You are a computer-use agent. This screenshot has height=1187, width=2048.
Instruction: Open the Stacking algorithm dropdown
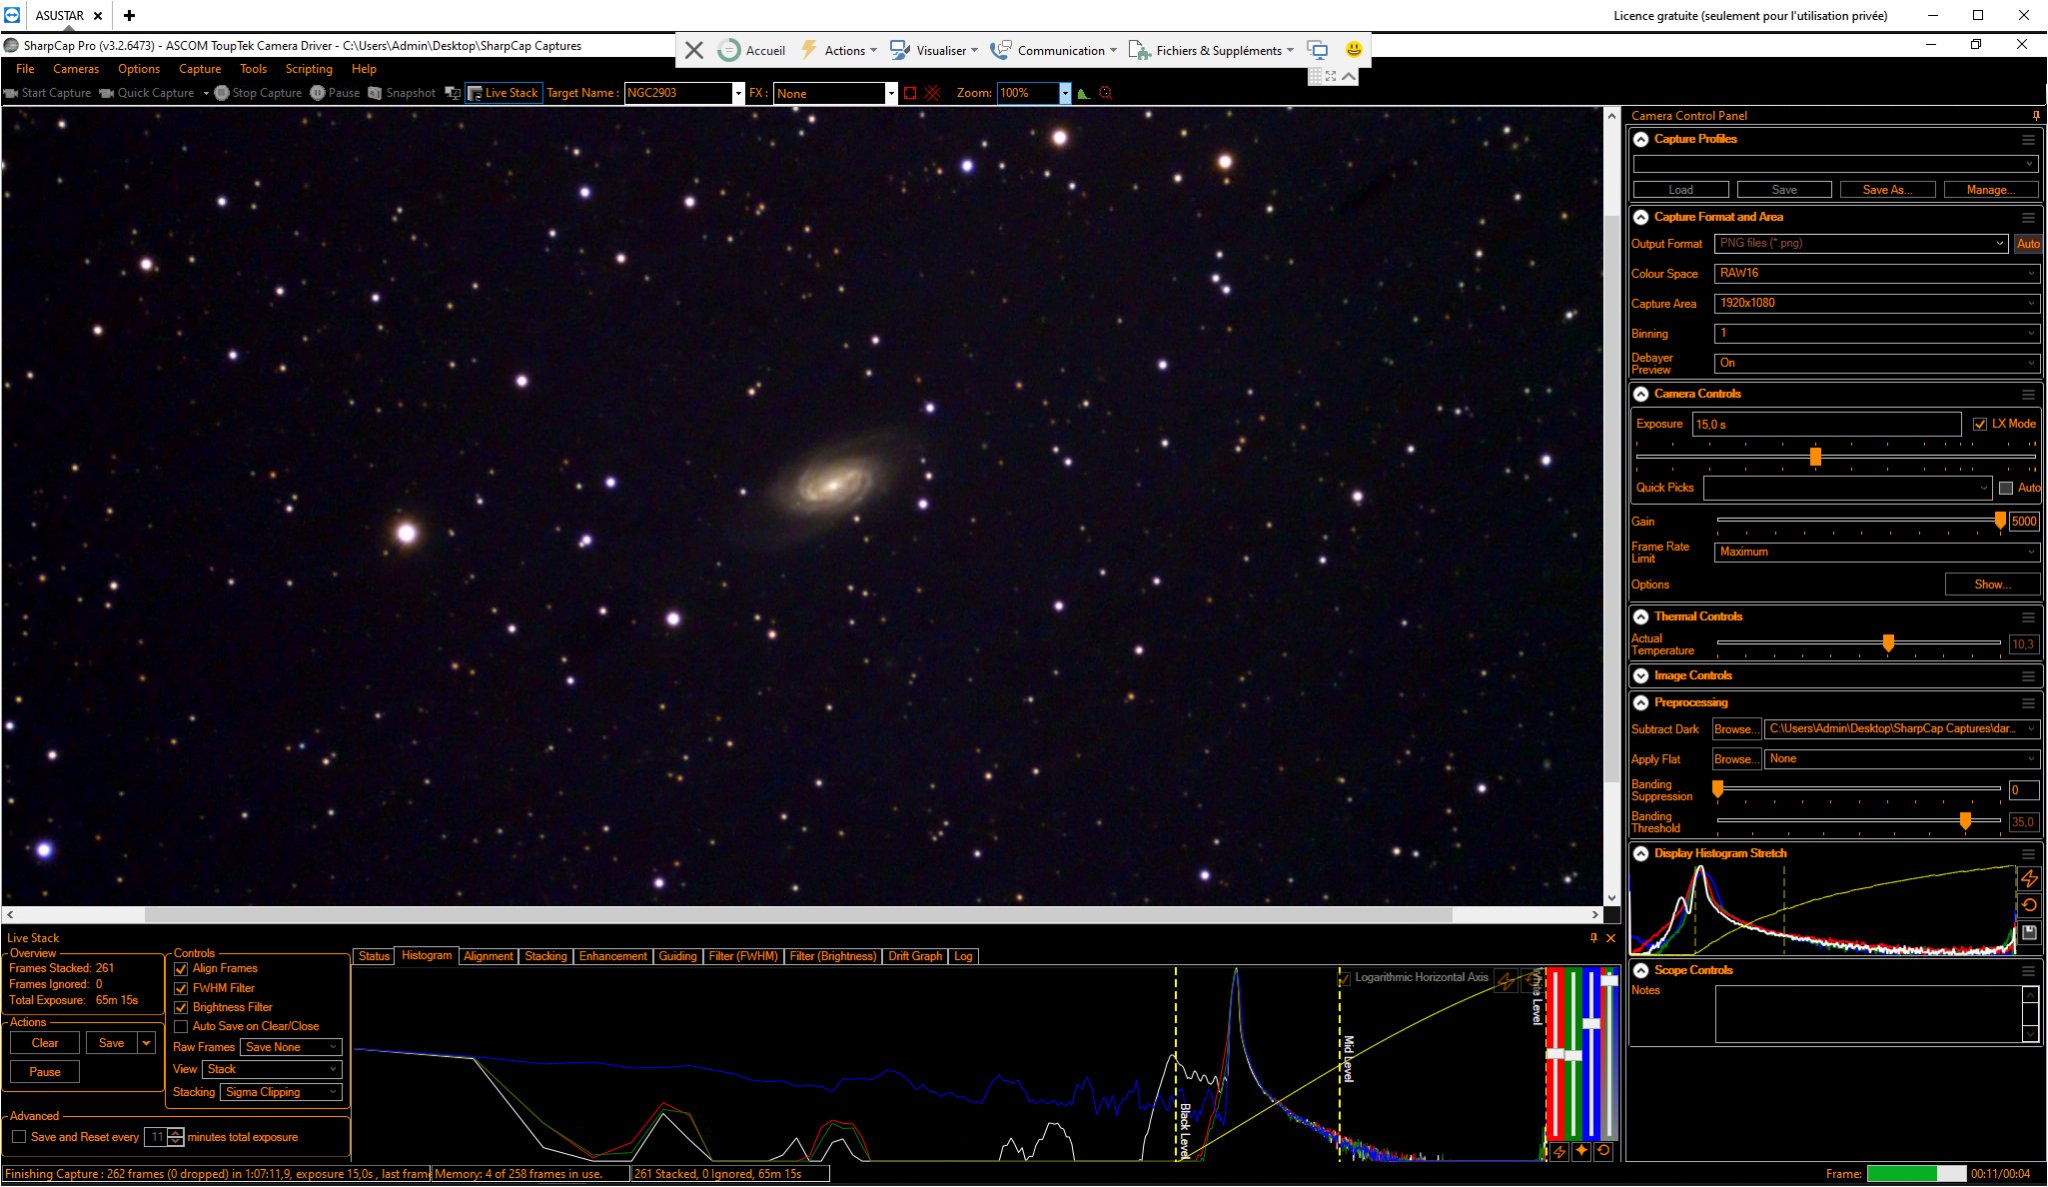[x=282, y=1092]
